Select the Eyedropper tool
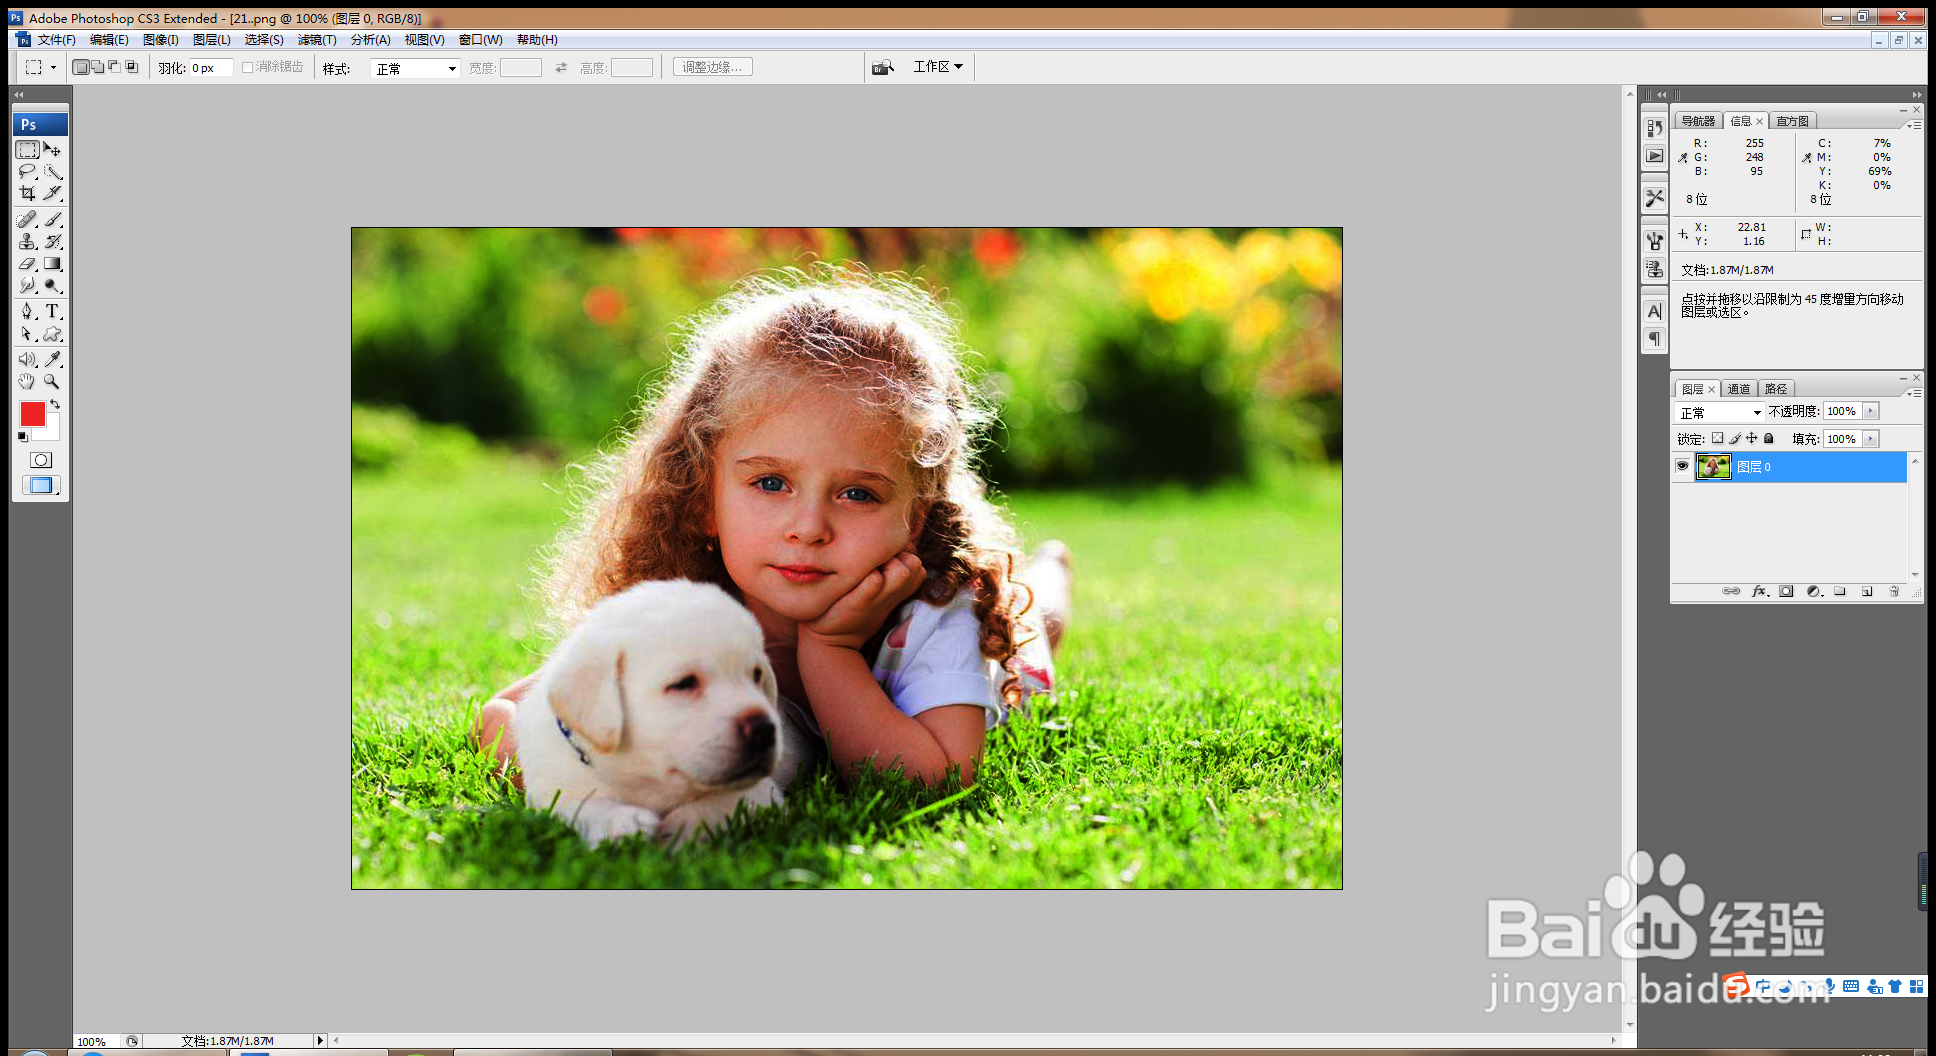 tap(53, 359)
